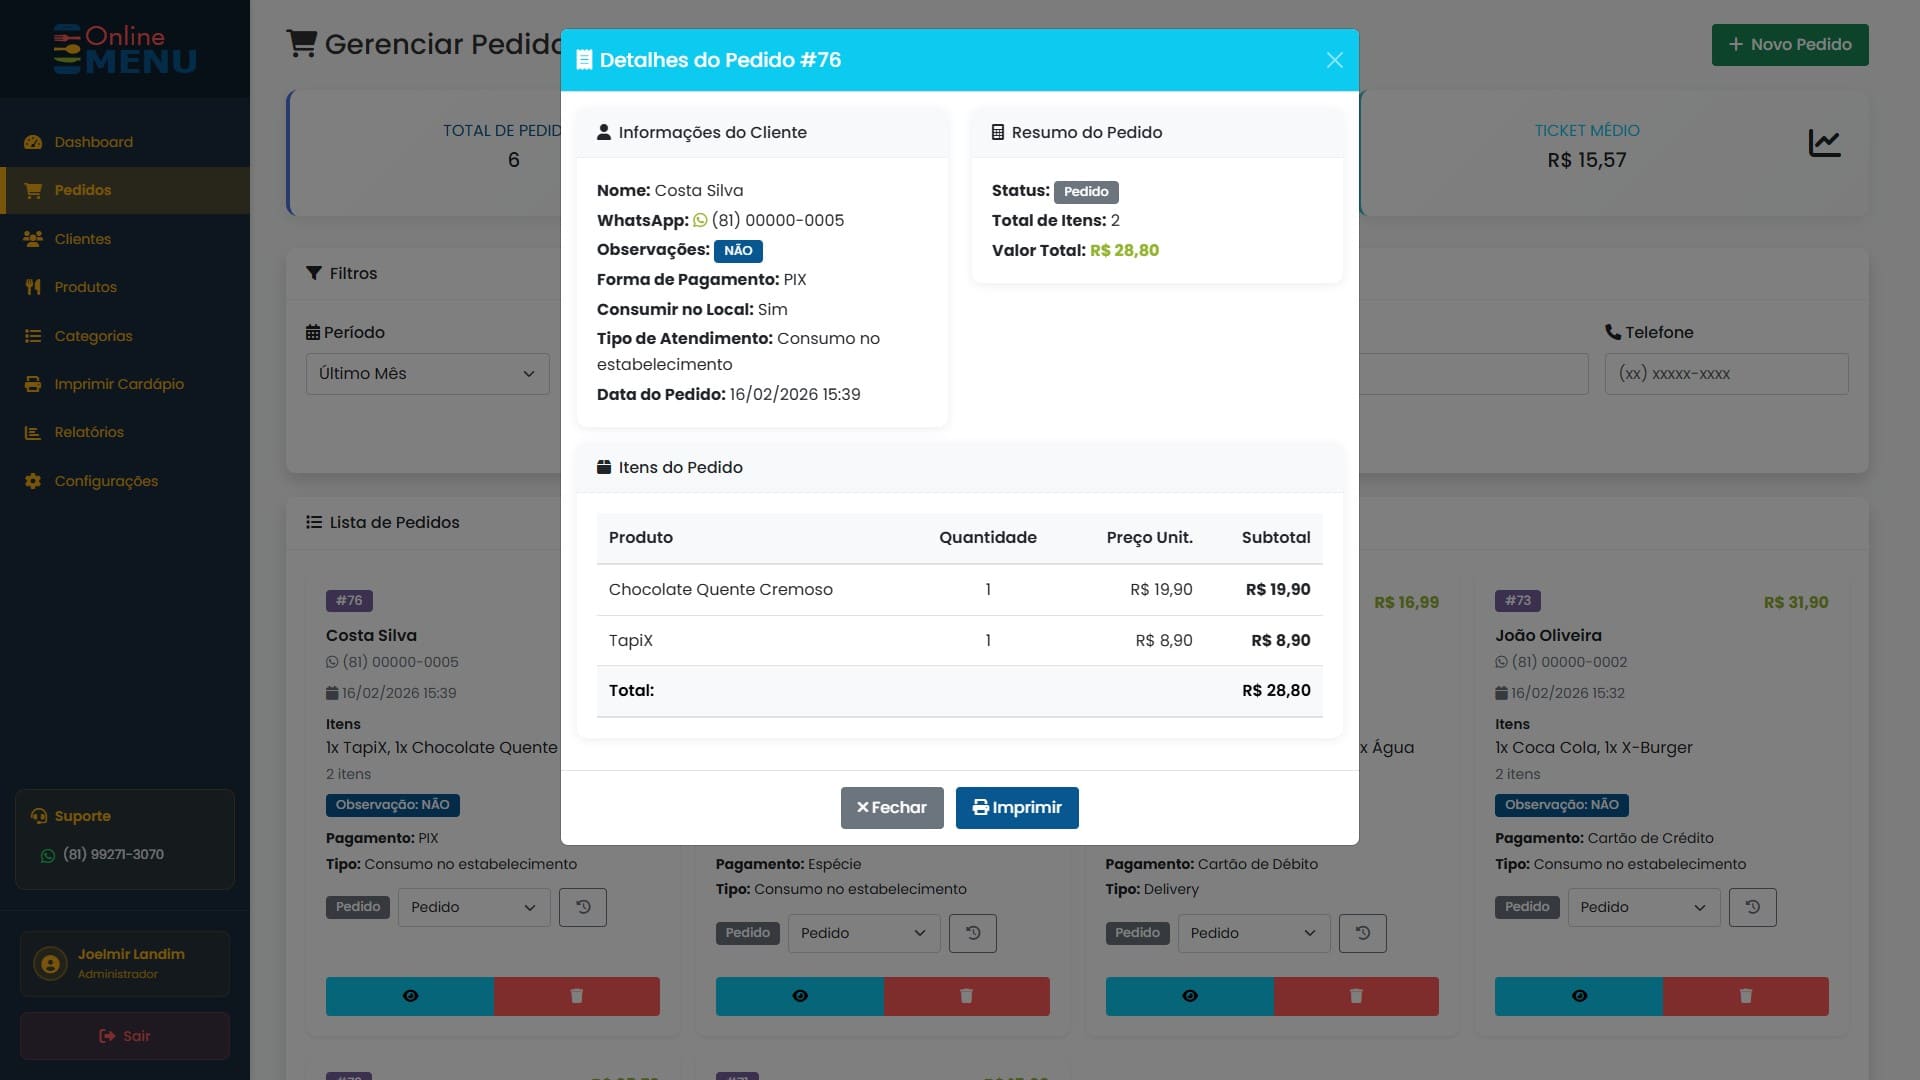Click the WhatsApp icon next to (81) 00000-0005
1920x1080 pixels.
tap(702, 221)
